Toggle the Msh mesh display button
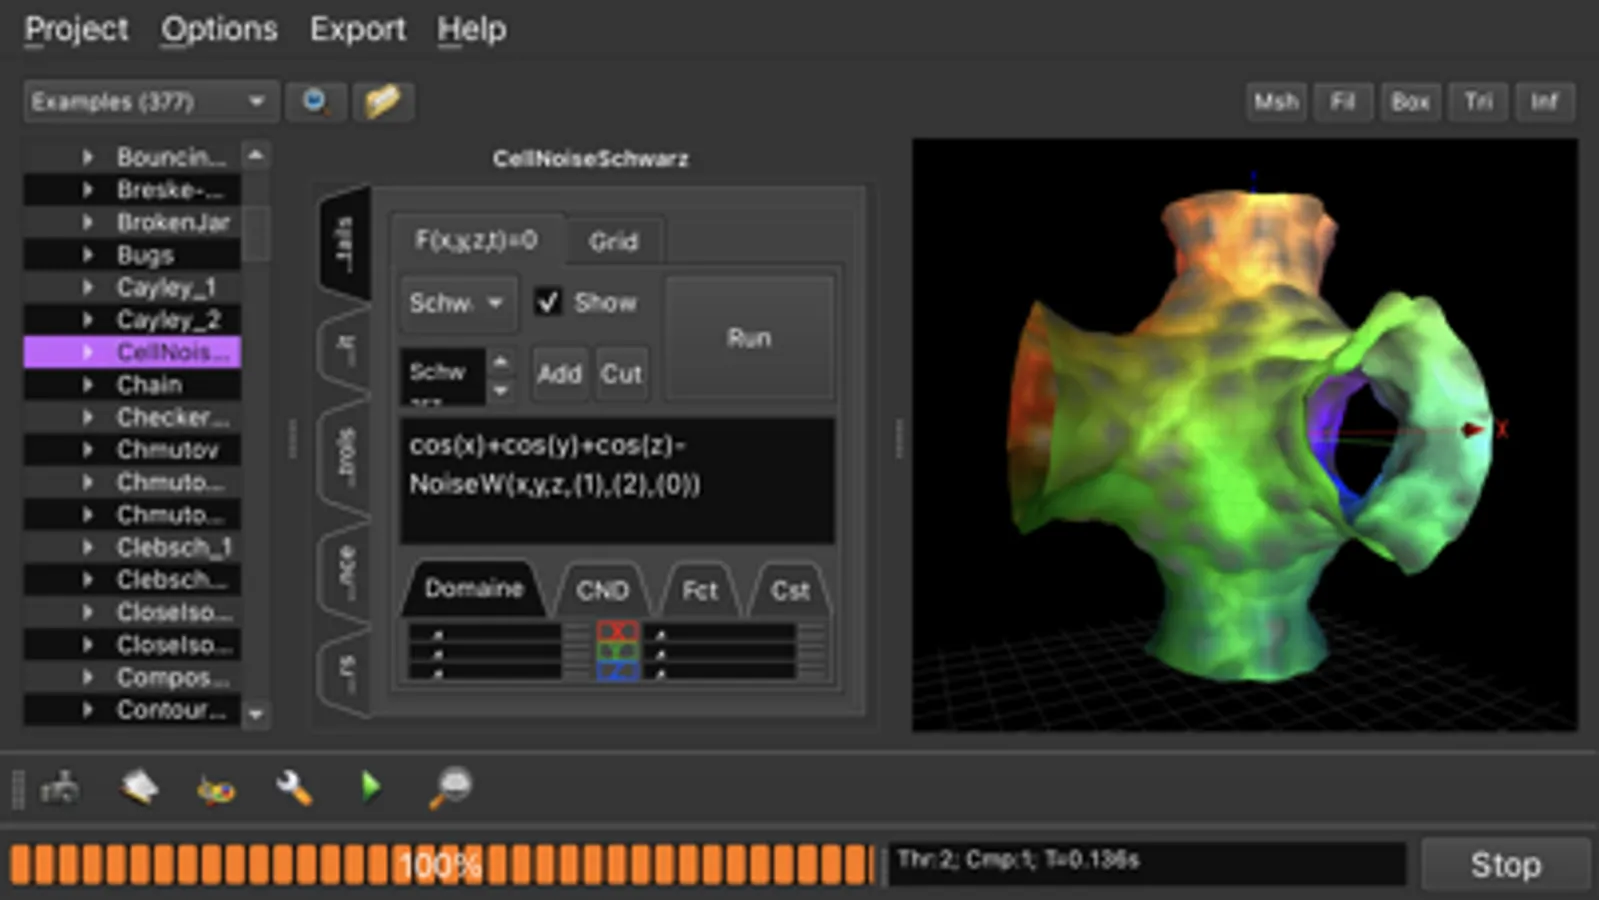The image size is (1599, 900). coord(1276,101)
